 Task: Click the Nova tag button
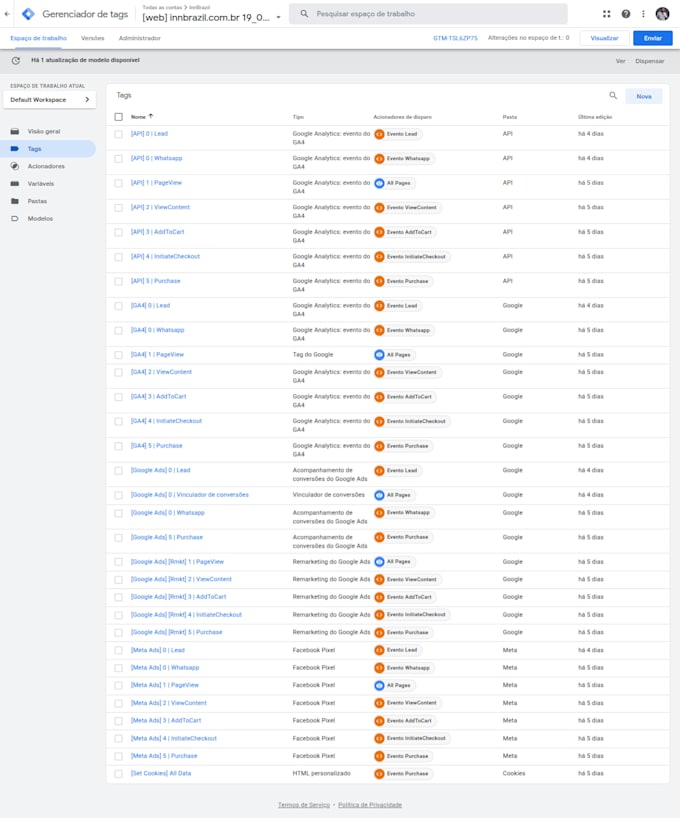644,97
